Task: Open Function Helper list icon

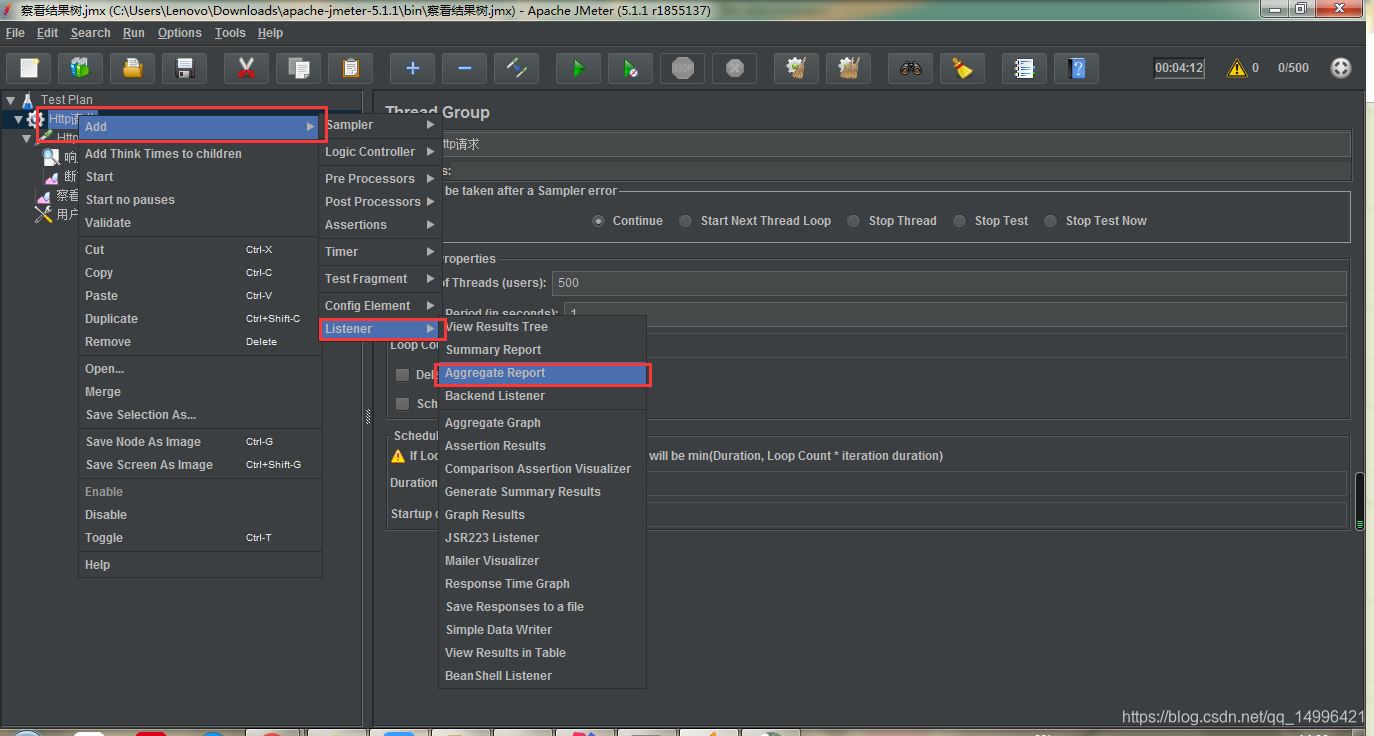Action: [x=1024, y=68]
